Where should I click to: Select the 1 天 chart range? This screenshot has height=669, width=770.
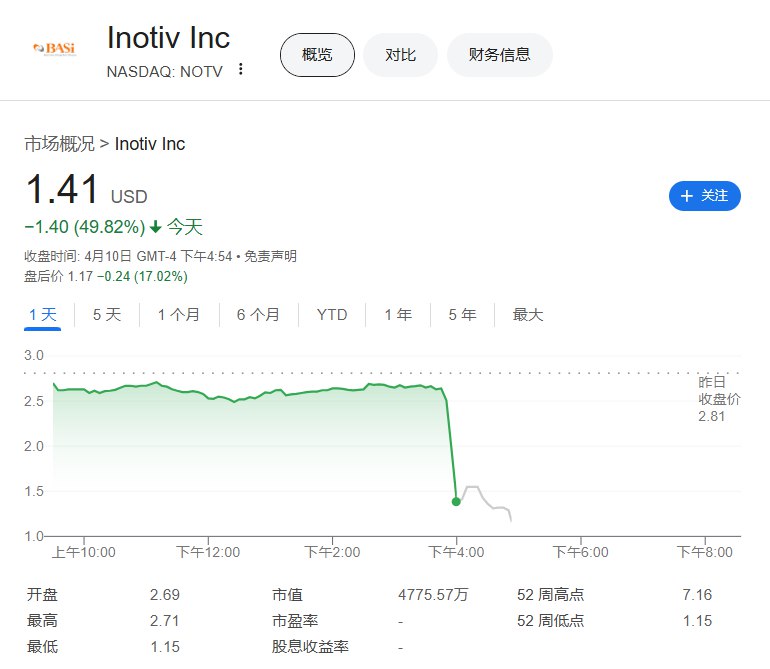point(43,315)
